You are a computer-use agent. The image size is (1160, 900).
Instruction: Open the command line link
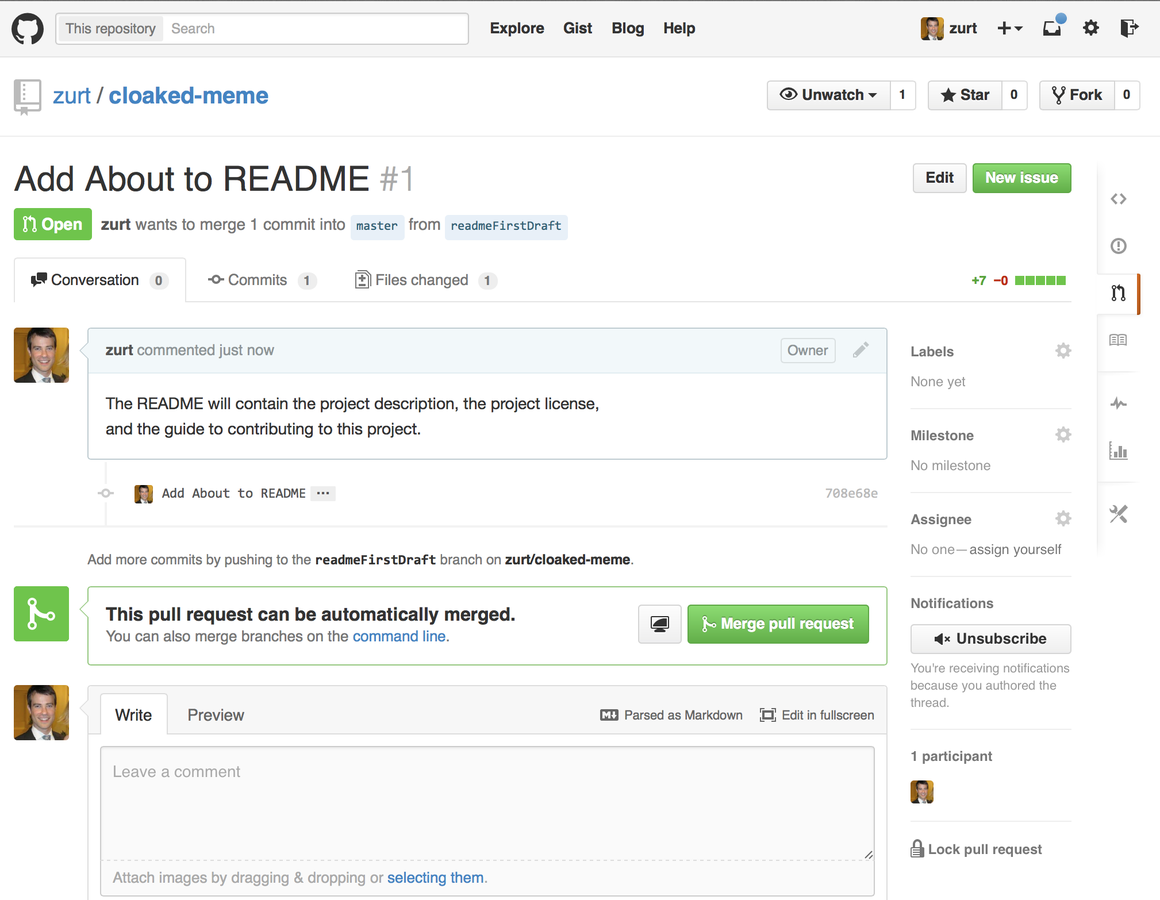399,636
